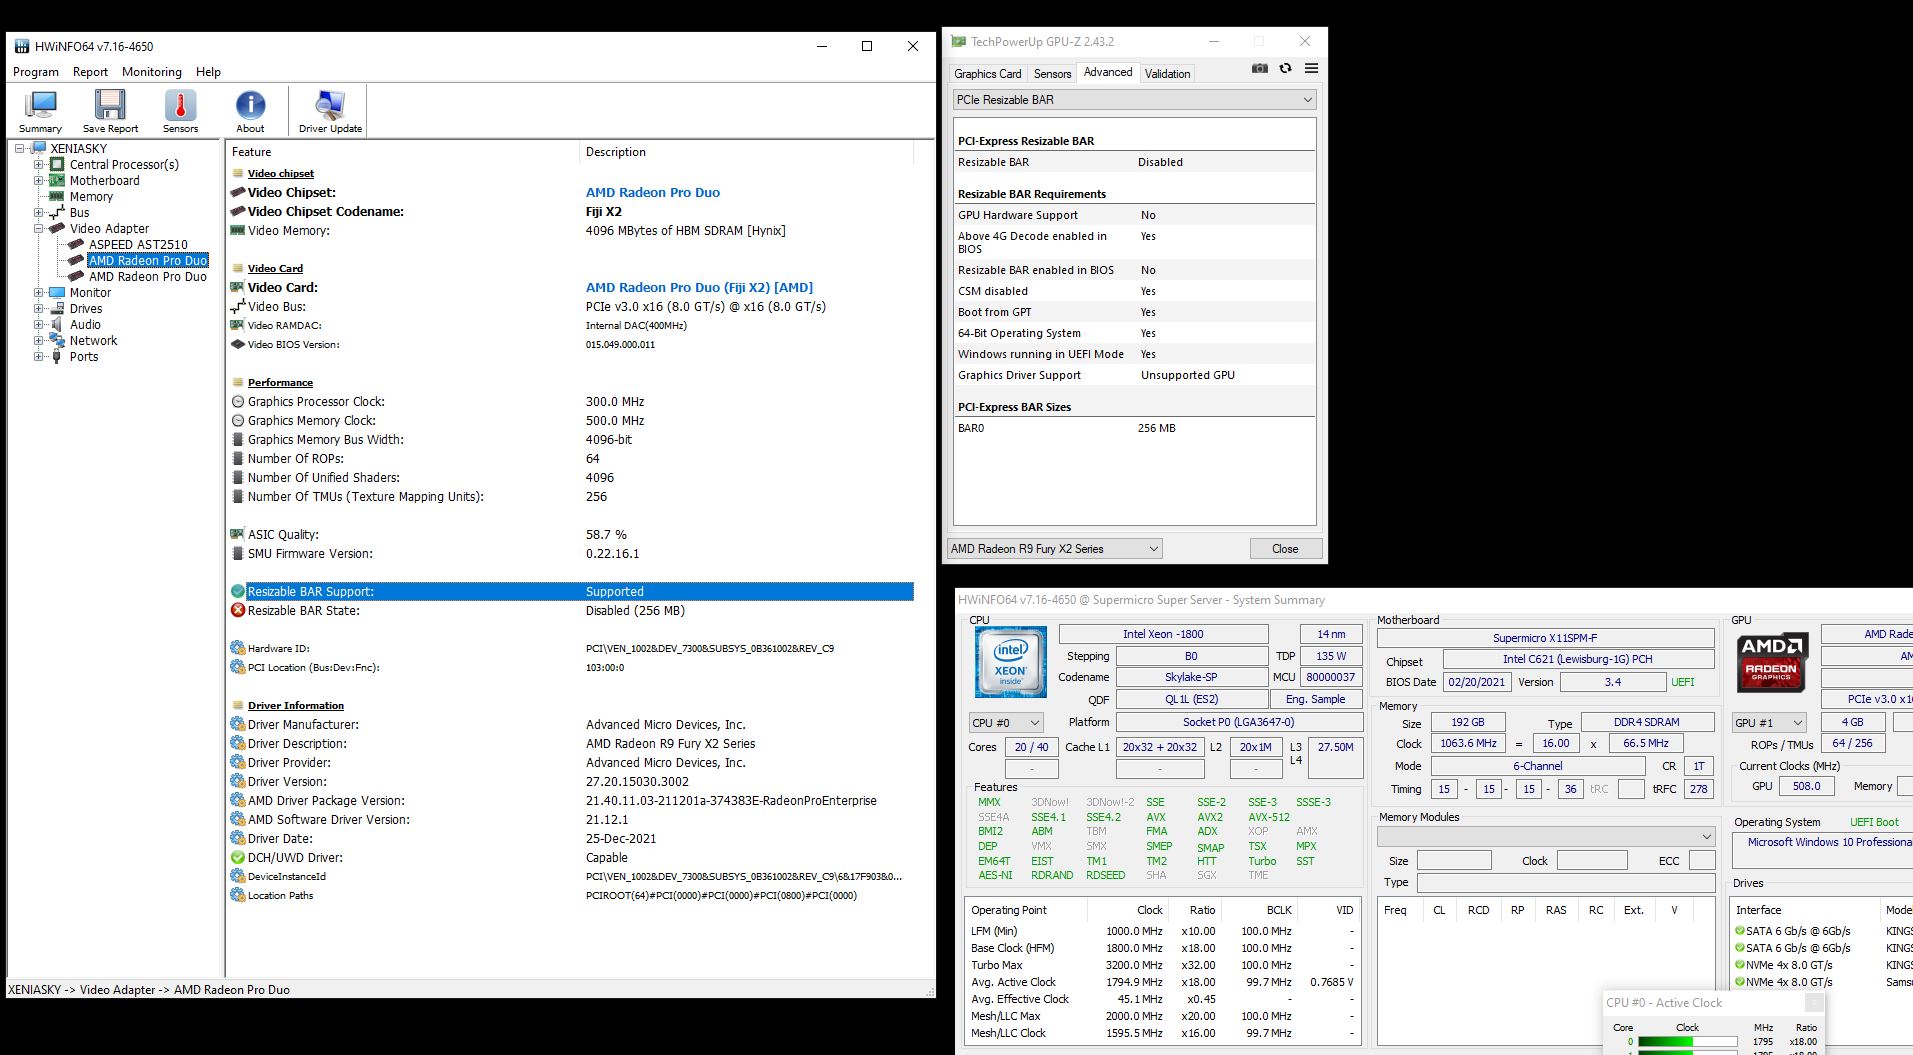Click AMD Radeon Pro Duo video chipset link
The width and height of the screenshot is (1913, 1055).
(652, 192)
